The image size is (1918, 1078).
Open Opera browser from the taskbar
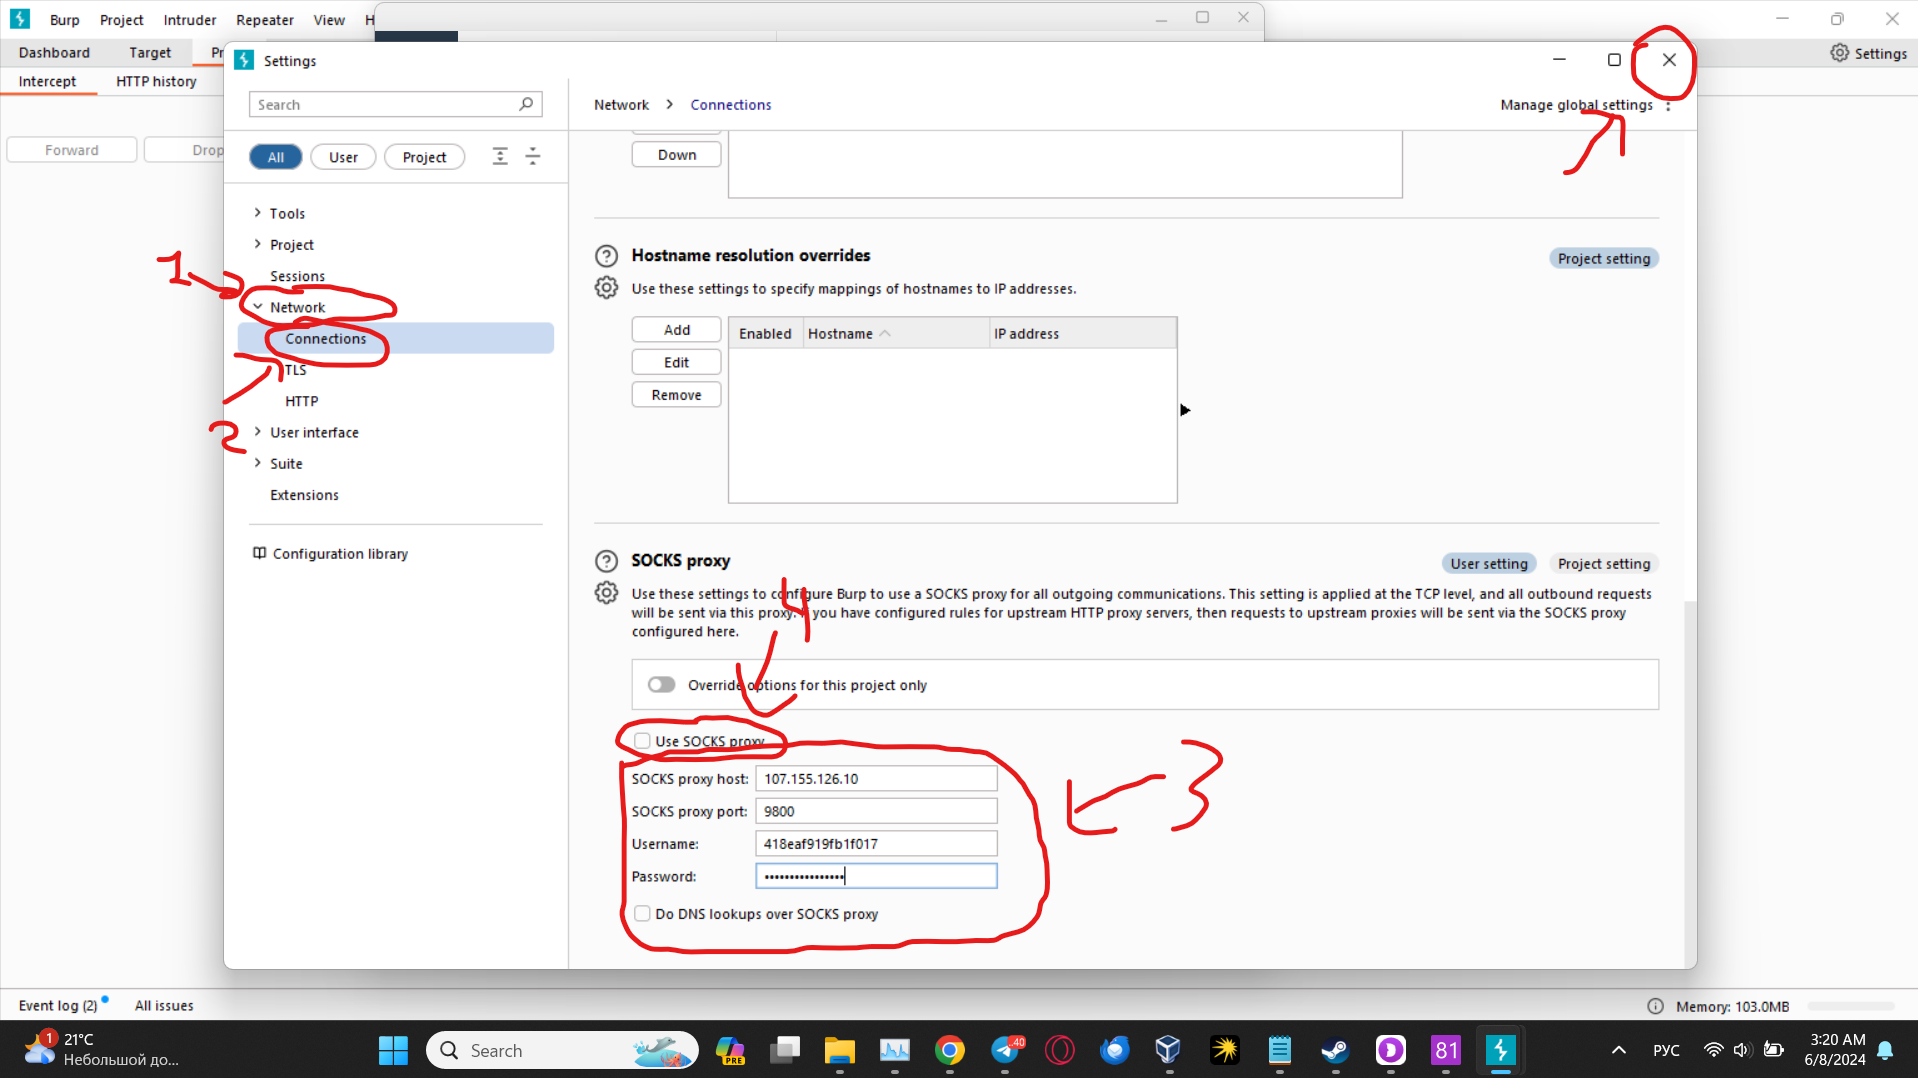tap(1060, 1050)
